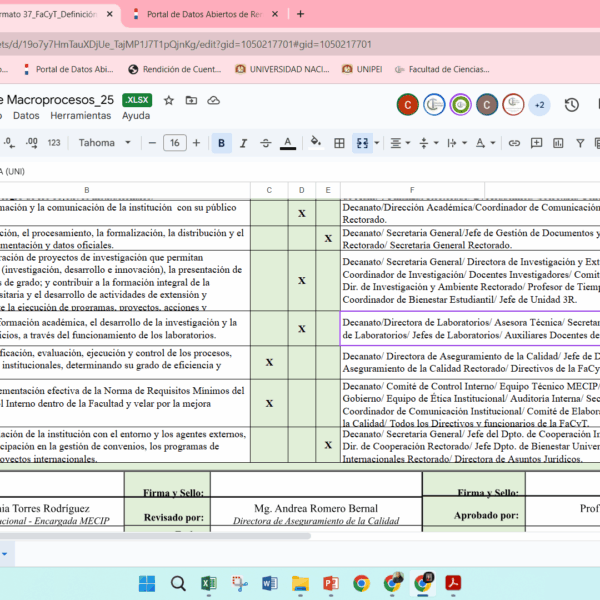Toggle italic text formatting
This screenshot has width=600, height=600.
[x=243, y=143]
